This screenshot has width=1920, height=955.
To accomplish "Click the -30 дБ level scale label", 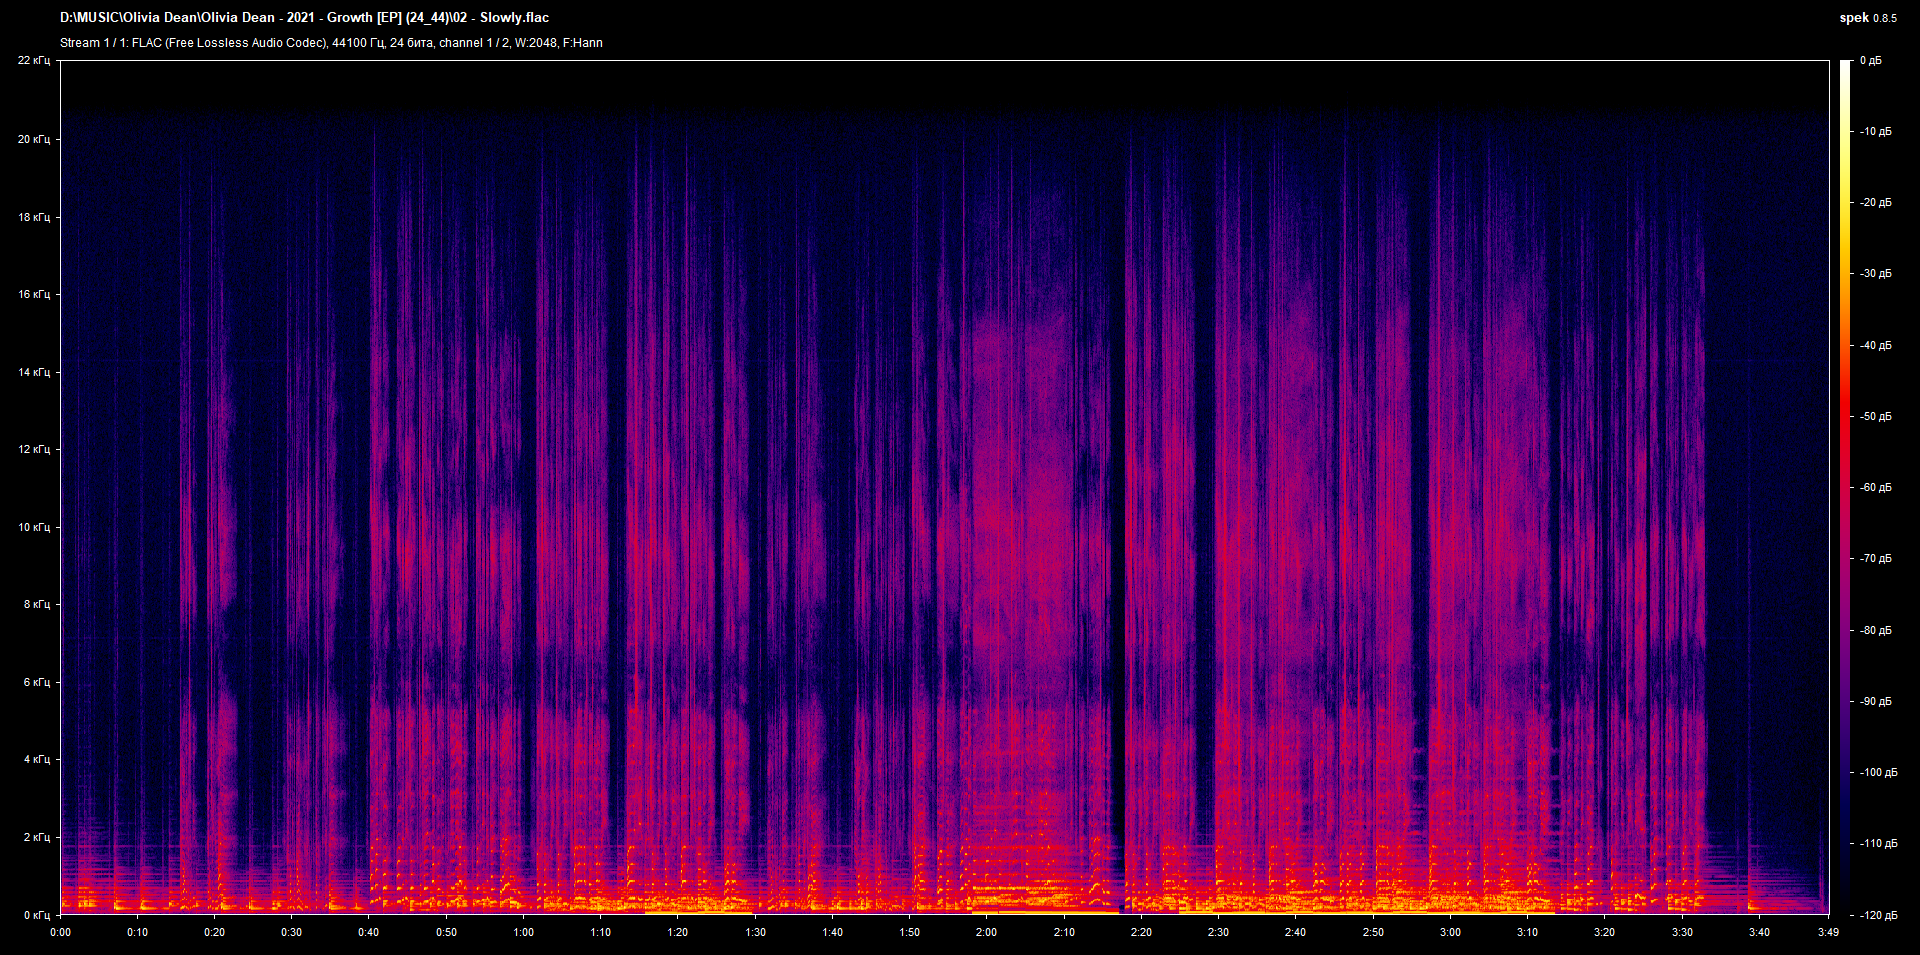I will (1875, 273).
